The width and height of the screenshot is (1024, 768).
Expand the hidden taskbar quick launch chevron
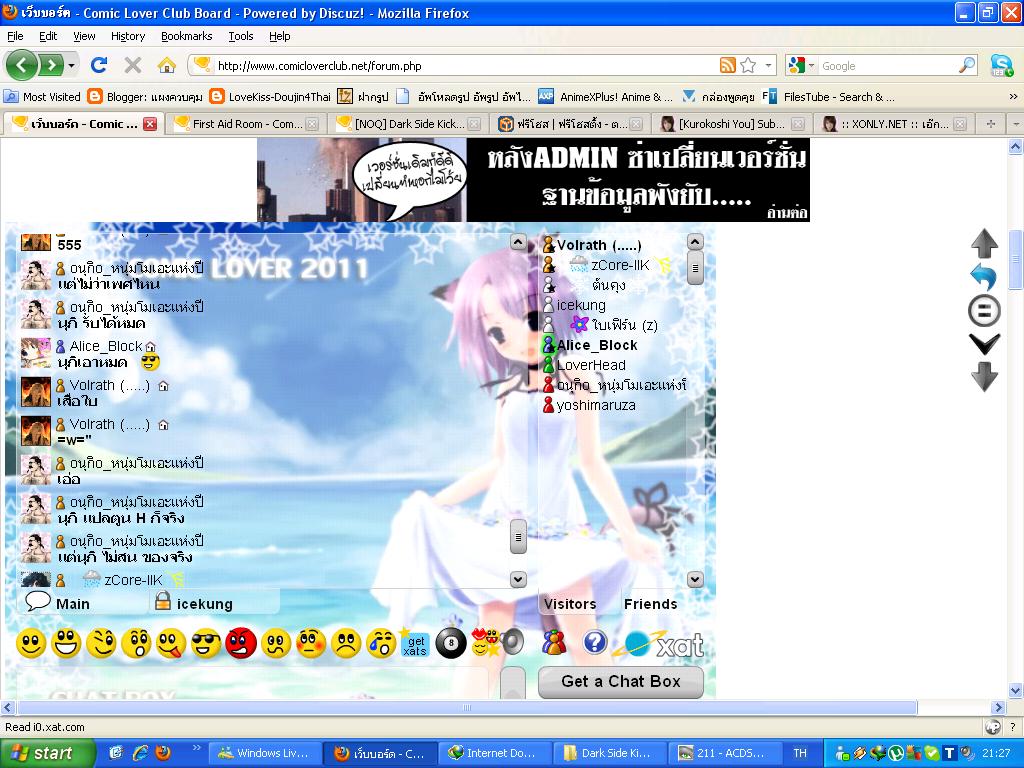tap(197, 746)
